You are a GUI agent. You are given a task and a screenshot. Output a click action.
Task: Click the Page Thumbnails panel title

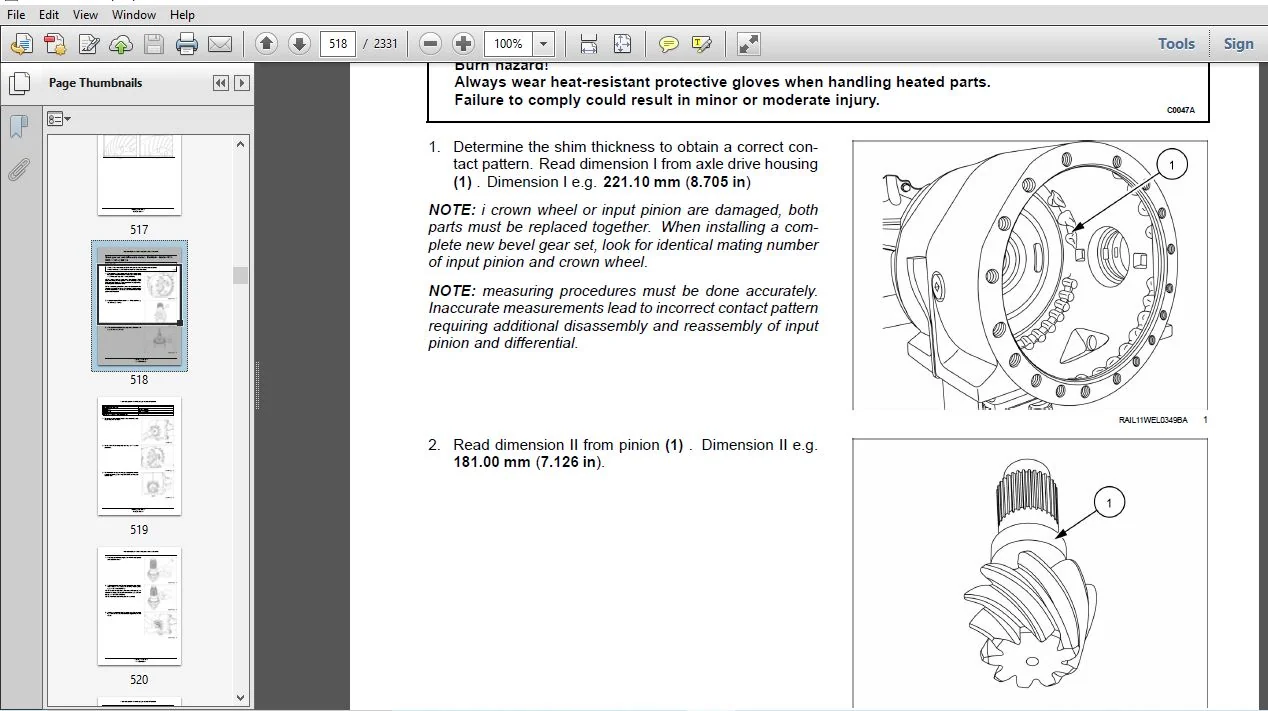click(95, 83)
